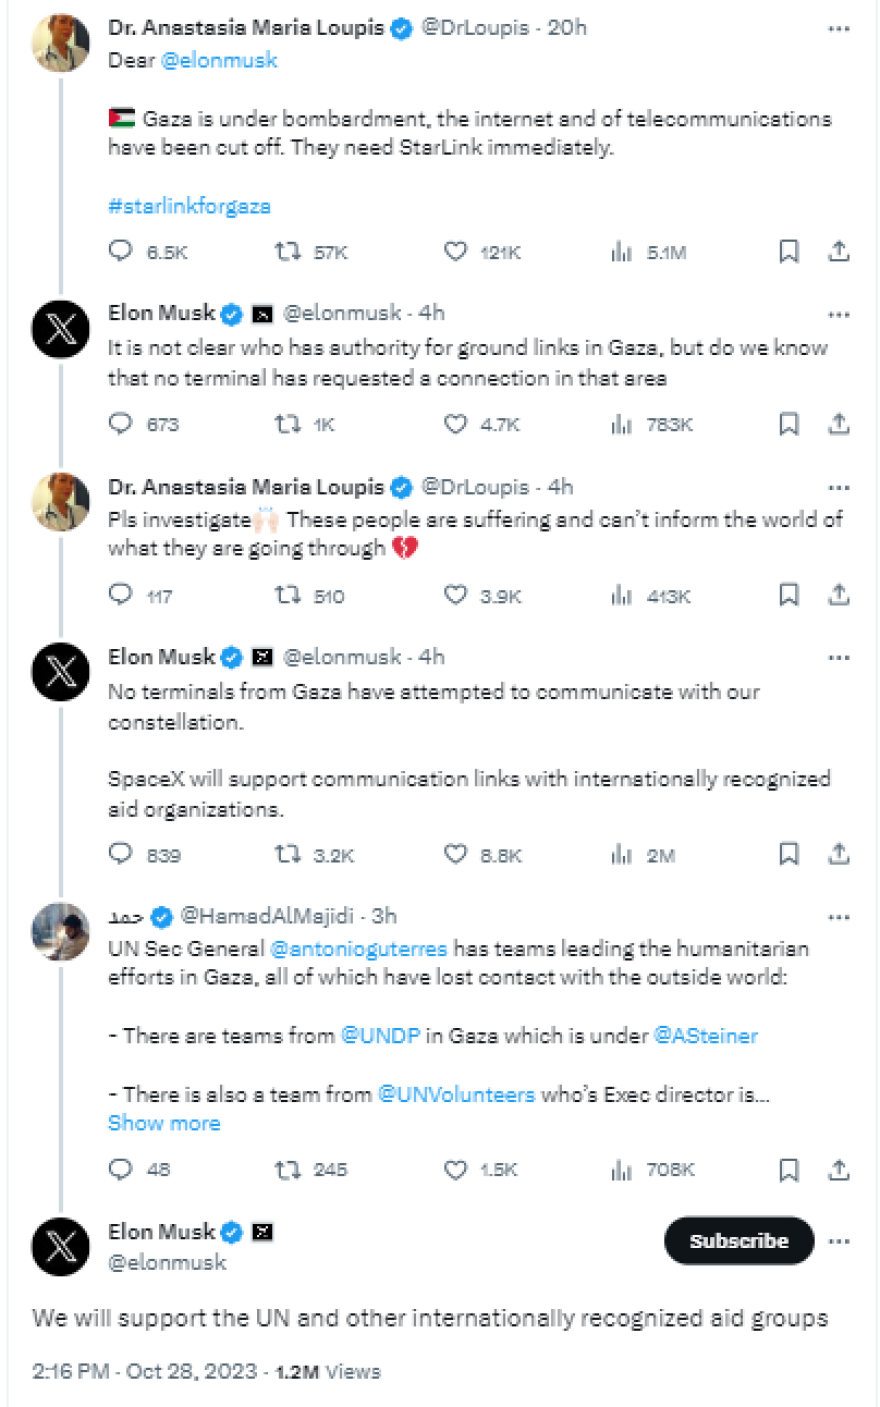
Task: Open options menu on Elon's 'ground links' tweet
Action: coord(838,313)
